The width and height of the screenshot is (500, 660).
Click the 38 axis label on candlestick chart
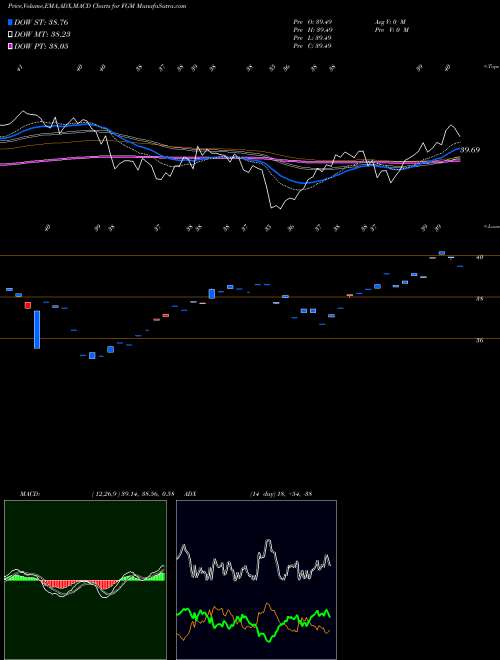pyautogui.click(x=479, y=298)
